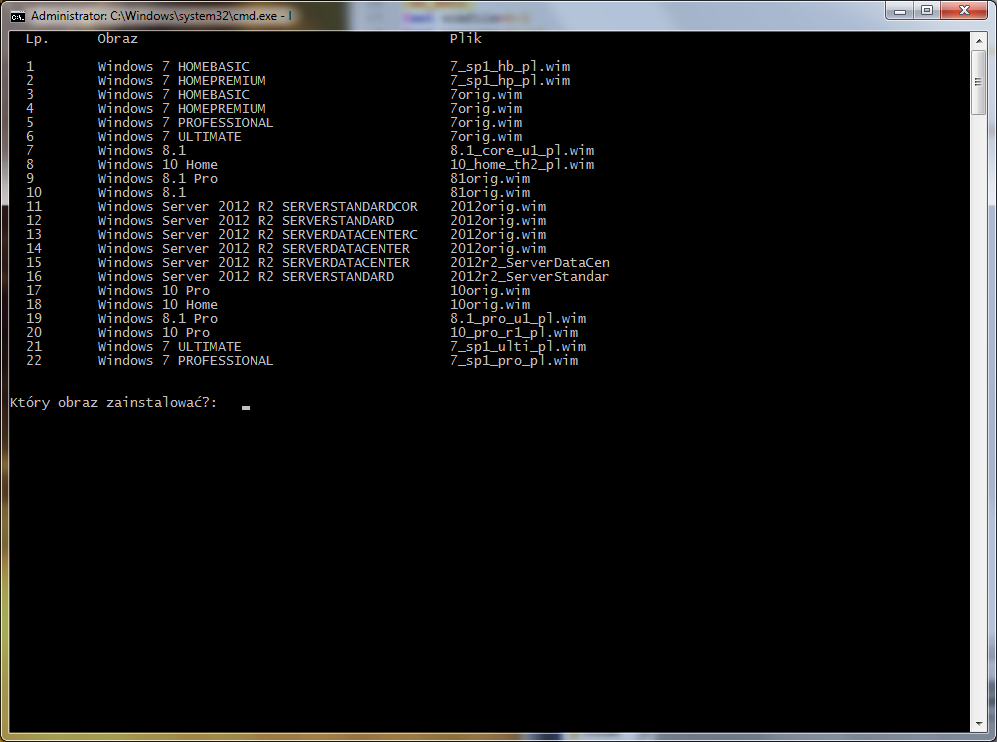Click 'Windows 7 PROFESSIONAL' in row 5

pyautogui.click(x=185, y=123)
